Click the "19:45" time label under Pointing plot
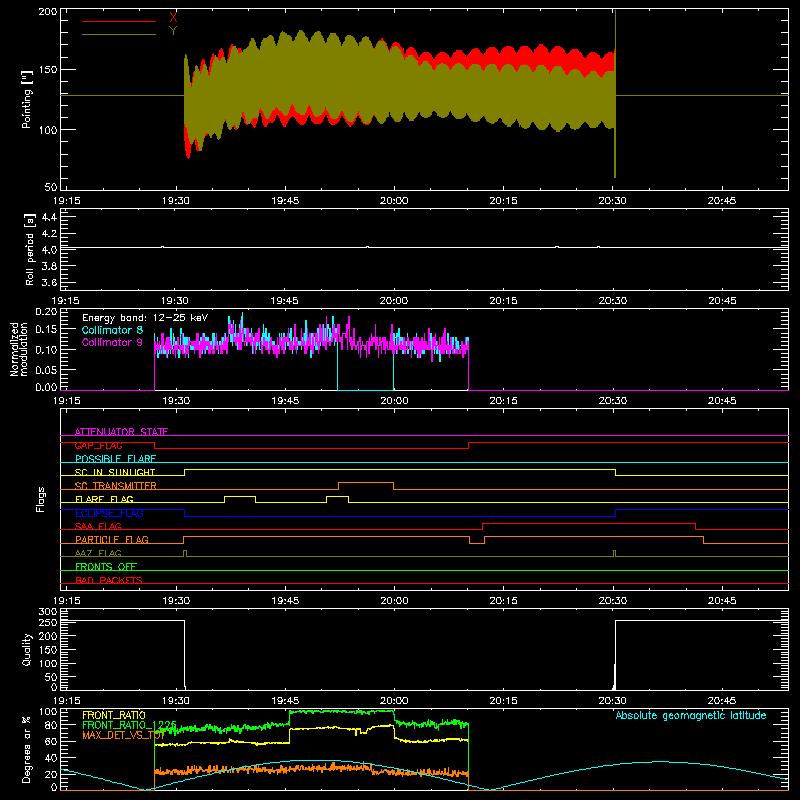800x800 pixels. [285, 201]
